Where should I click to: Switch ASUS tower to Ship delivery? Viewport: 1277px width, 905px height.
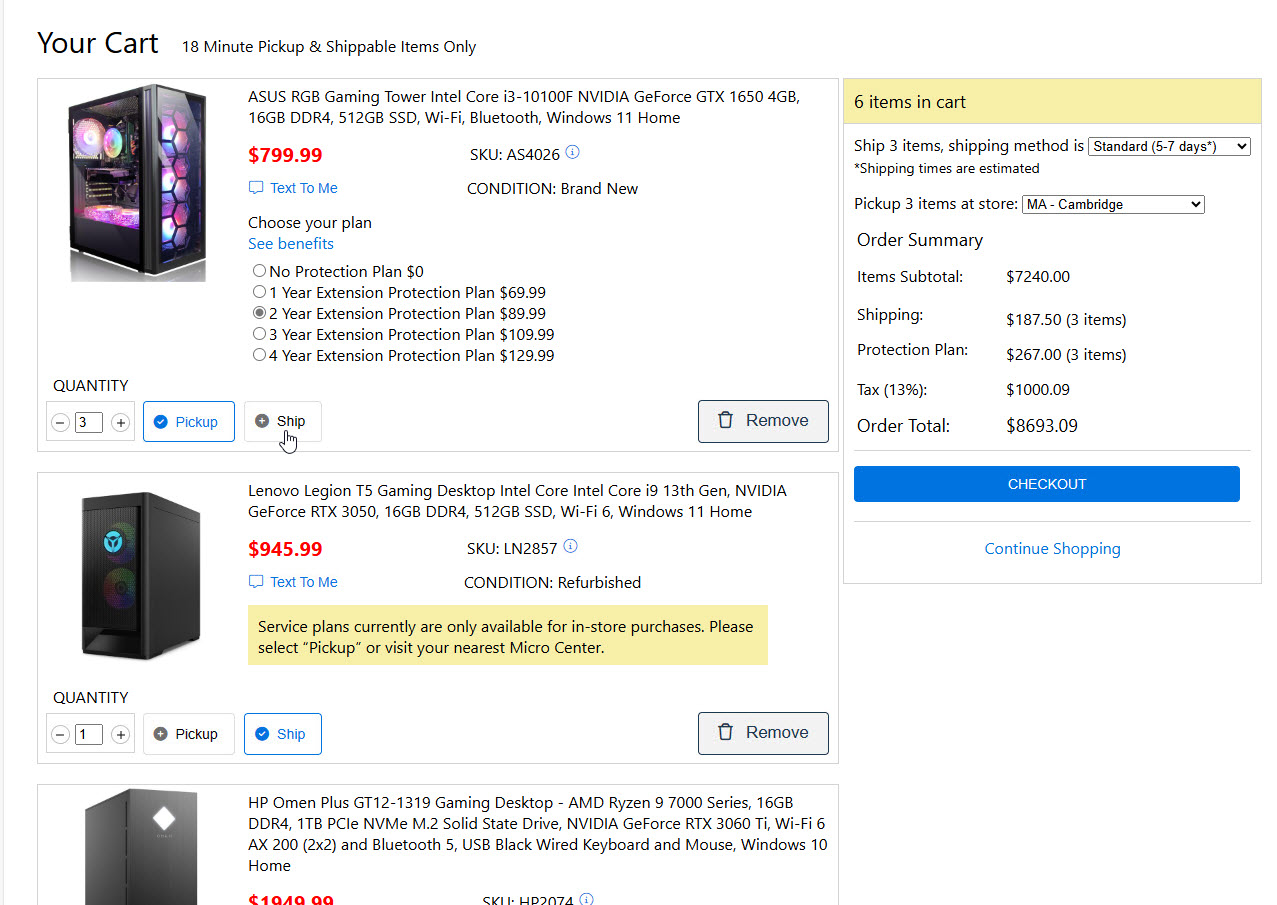tap(283, 421)
